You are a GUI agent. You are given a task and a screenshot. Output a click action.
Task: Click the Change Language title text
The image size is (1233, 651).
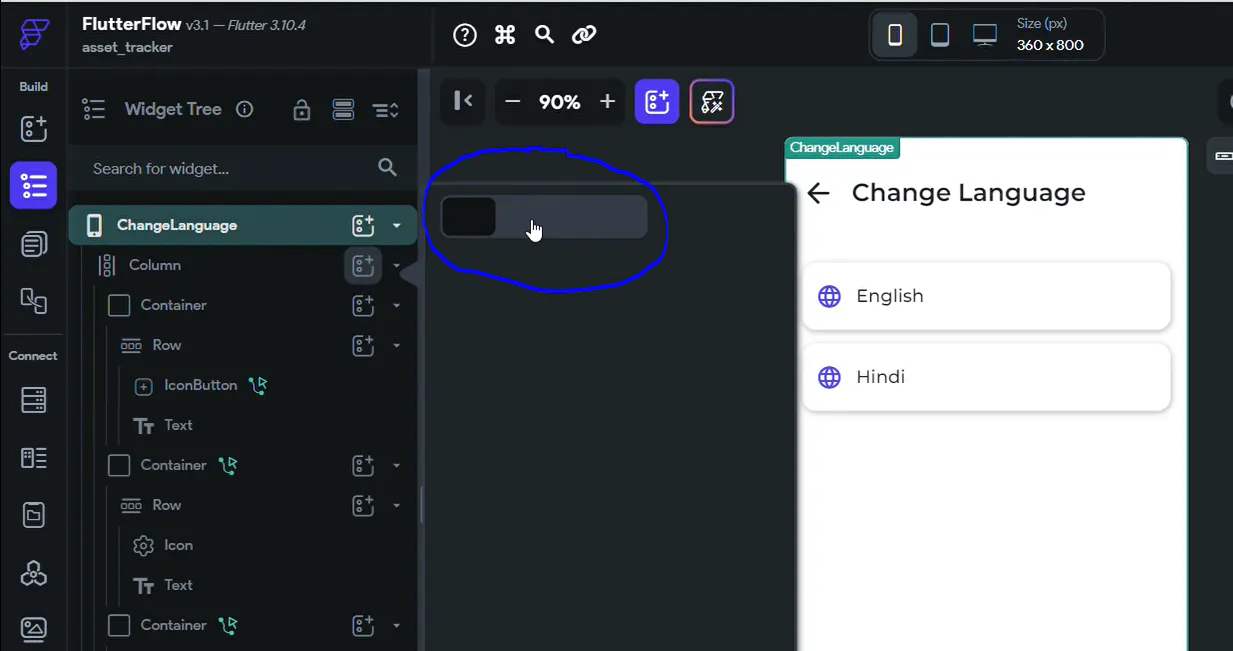pos(968,192)
